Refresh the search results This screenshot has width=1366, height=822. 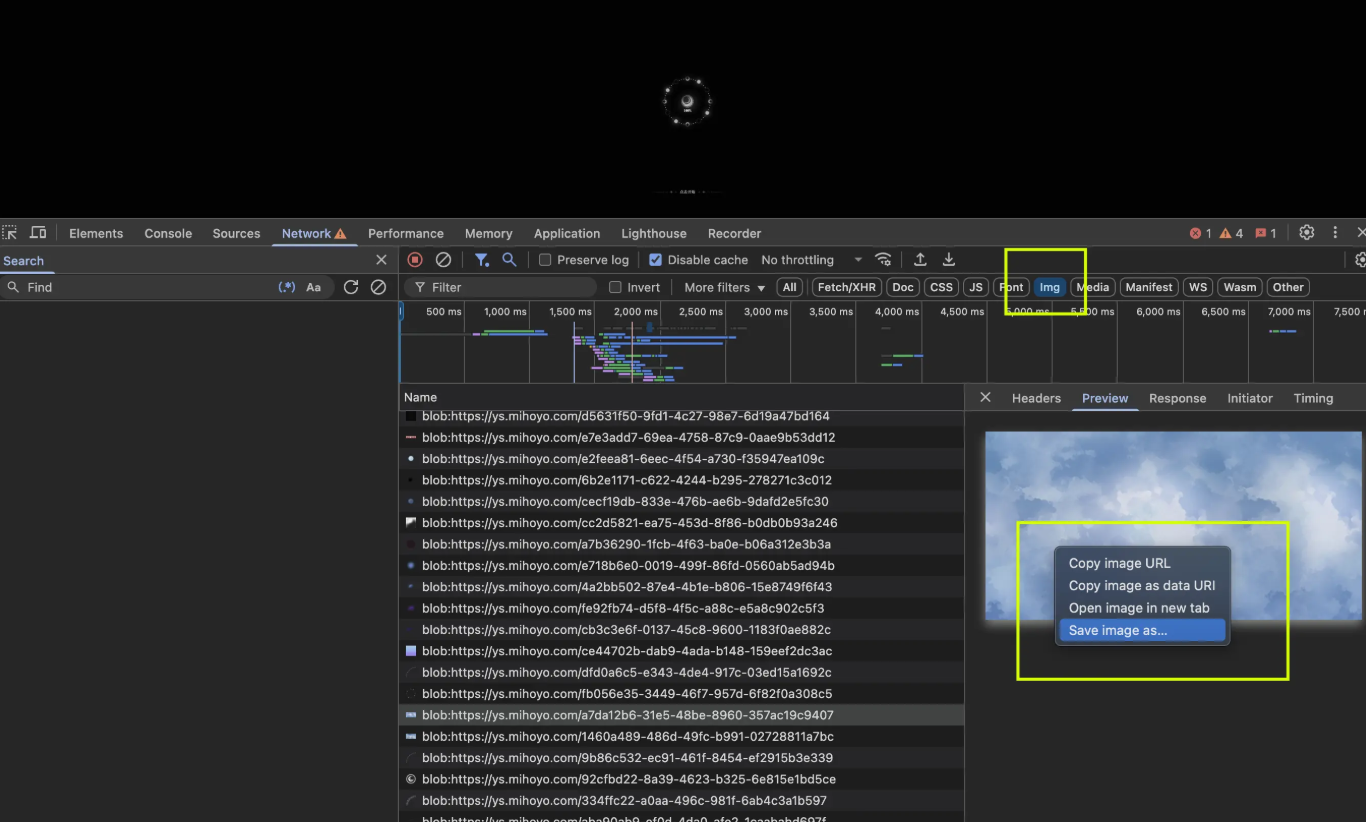[351, 287]
